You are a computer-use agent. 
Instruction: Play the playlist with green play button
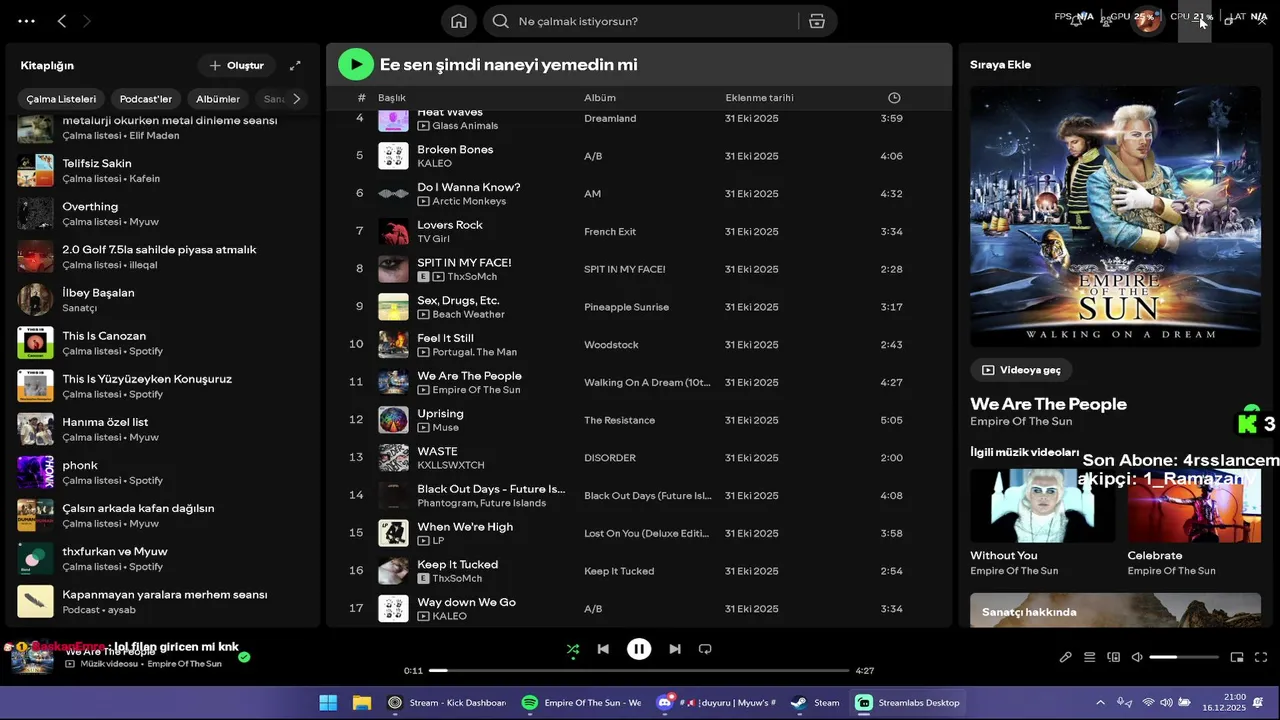click(356, 64)
